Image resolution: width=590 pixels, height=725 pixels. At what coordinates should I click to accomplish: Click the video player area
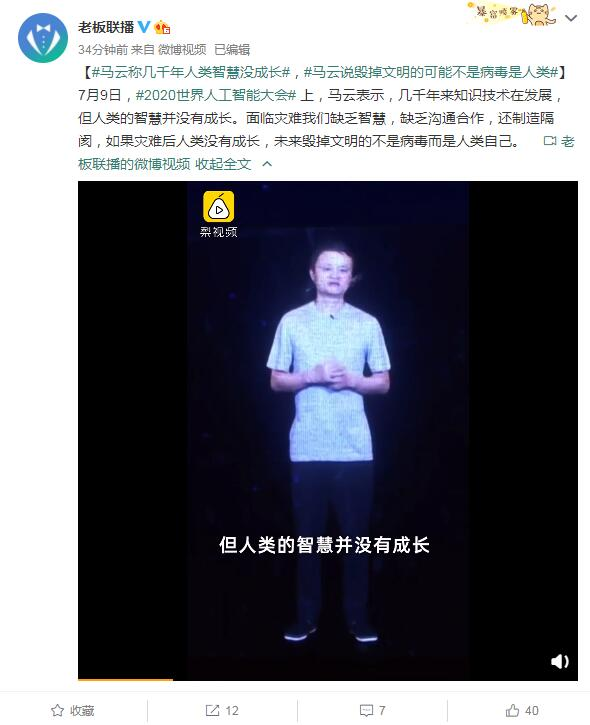coord(328,430)
